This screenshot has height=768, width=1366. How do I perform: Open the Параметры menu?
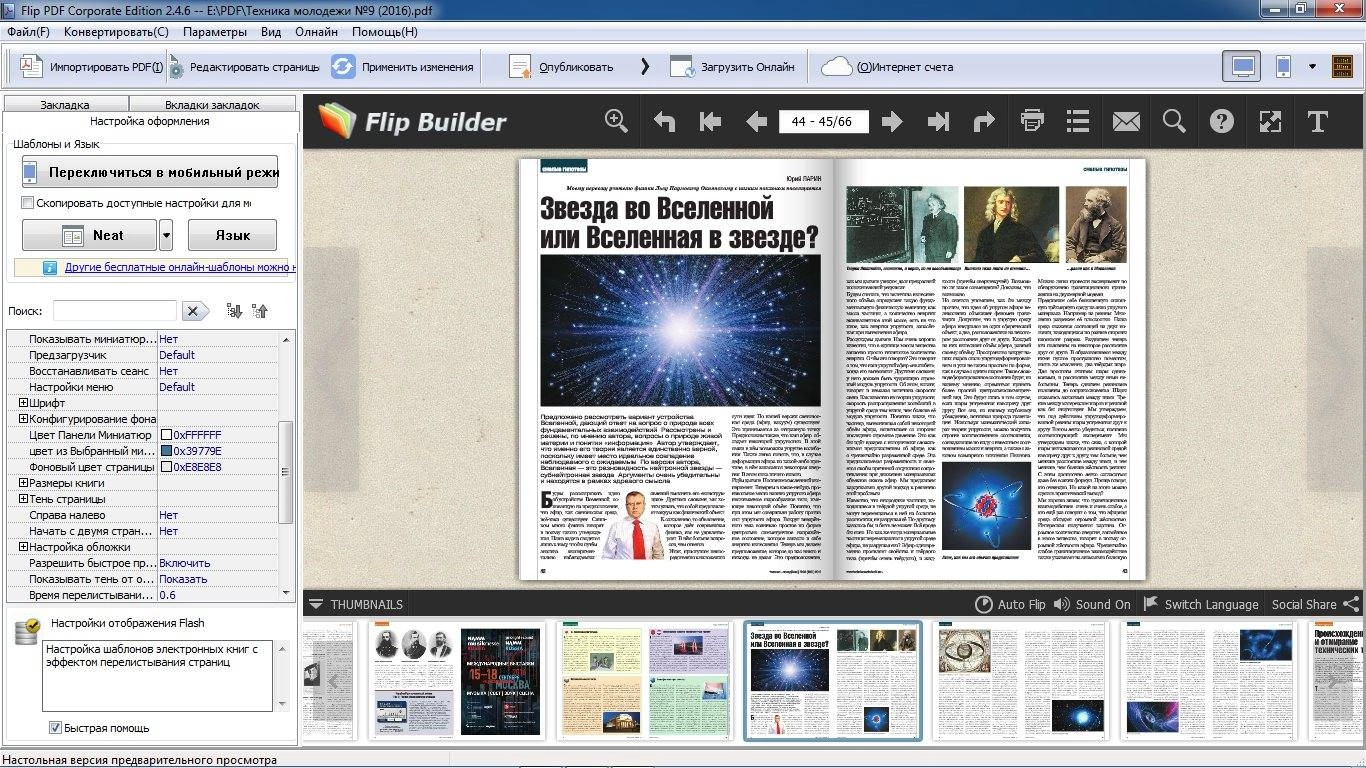[x=215, y=32]
